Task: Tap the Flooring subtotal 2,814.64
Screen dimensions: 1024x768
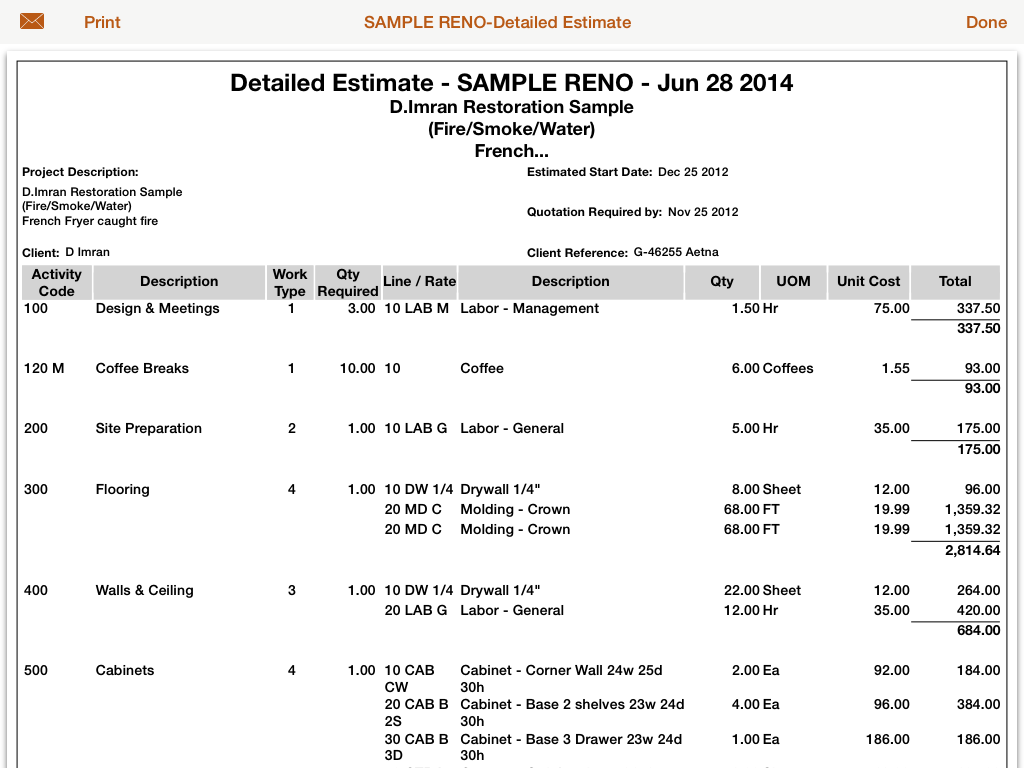Action: coord(972,551)
